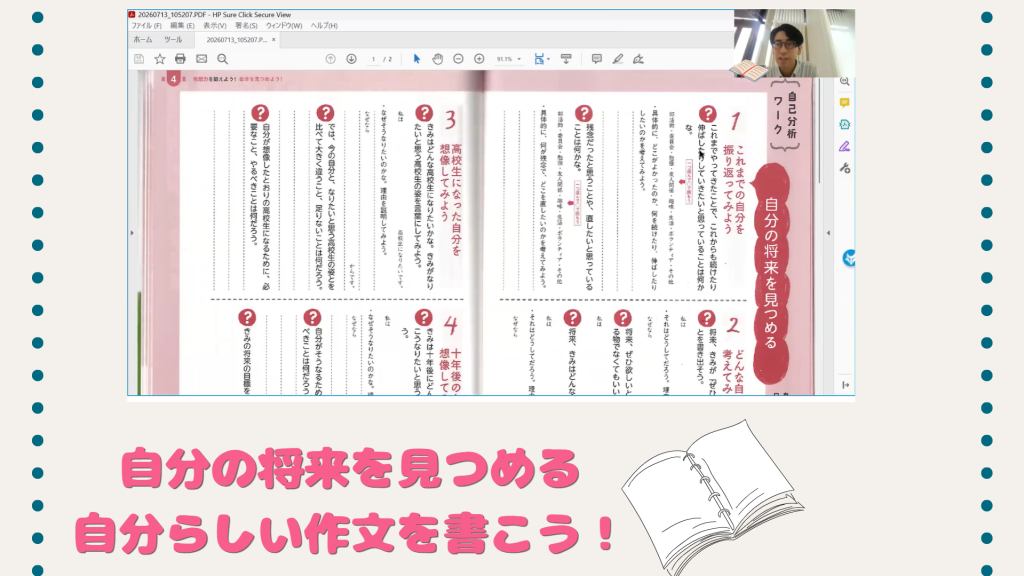Screen dimensions: 1024x576
Task: Click the 自己分析ワーク label on the page
Action: [785, 115]
